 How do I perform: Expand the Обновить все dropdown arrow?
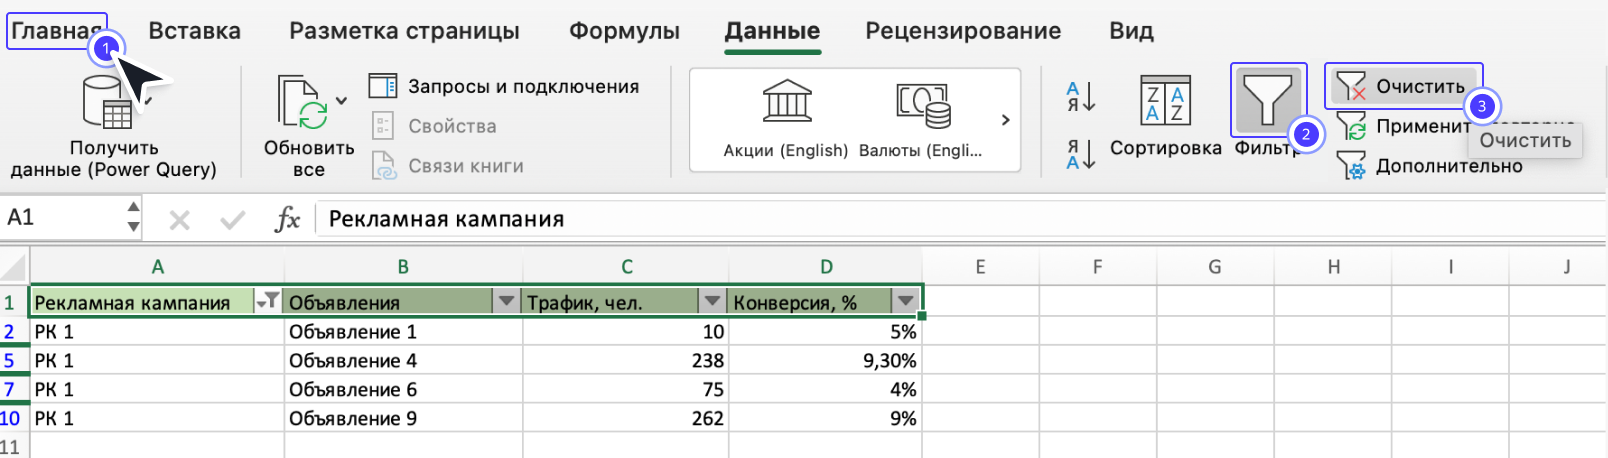point(342,101)
